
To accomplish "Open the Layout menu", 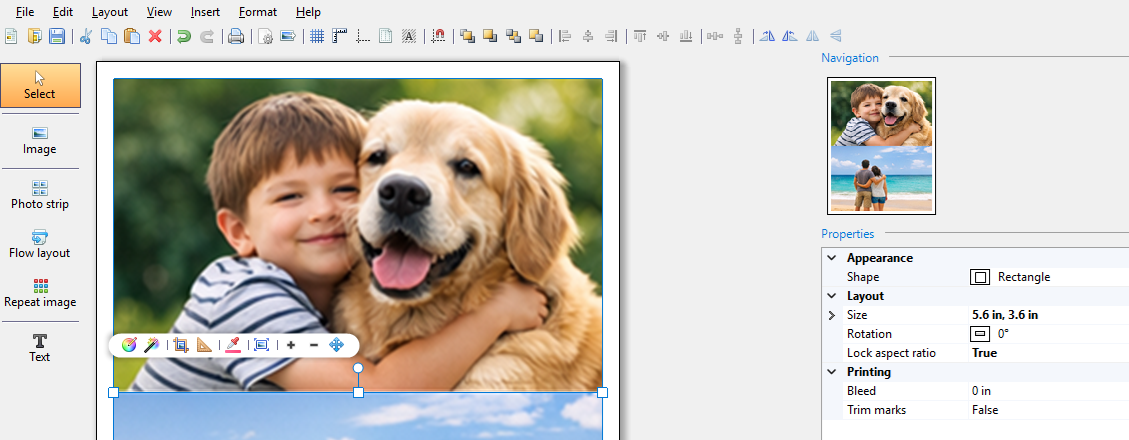I will pos(110,12).
